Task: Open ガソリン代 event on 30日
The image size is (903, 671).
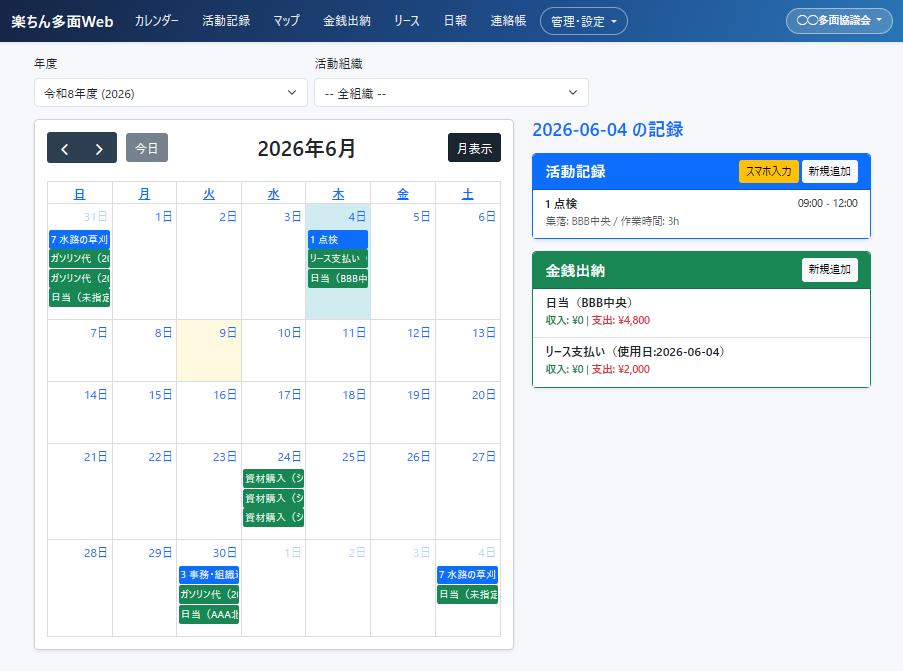Action: coord(209,594)
